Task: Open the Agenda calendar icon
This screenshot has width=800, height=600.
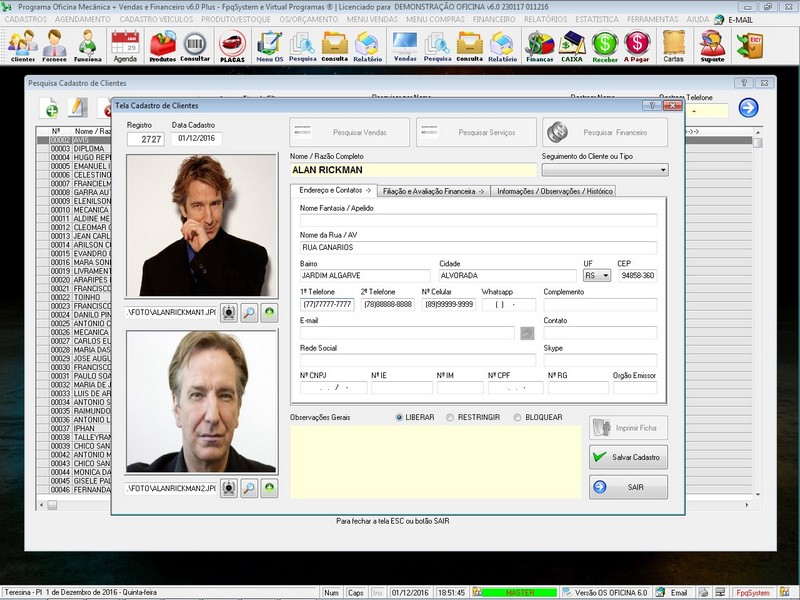Action: point(125,46)
